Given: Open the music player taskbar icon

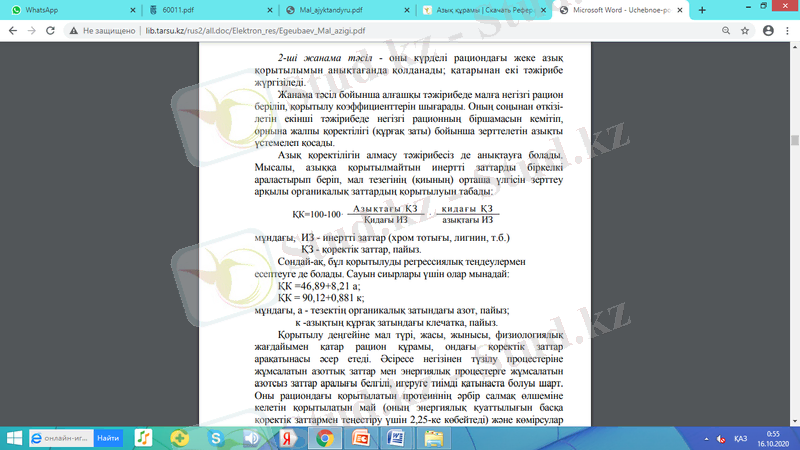Looking at the screenshot, I should tap(143, 438).
